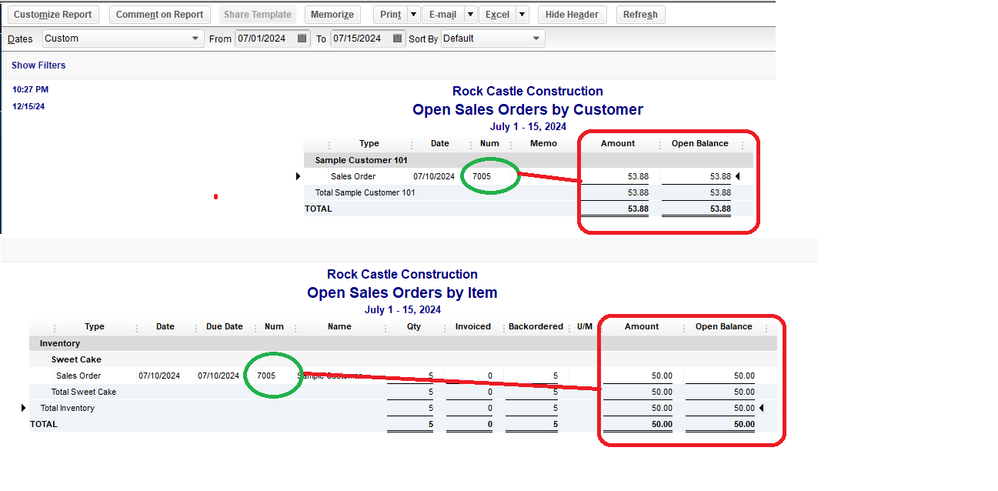The height and width of the screenshot is (491, 998).
Task: Click Total Sample Customer 101 row label
Action: coord(365,193)
